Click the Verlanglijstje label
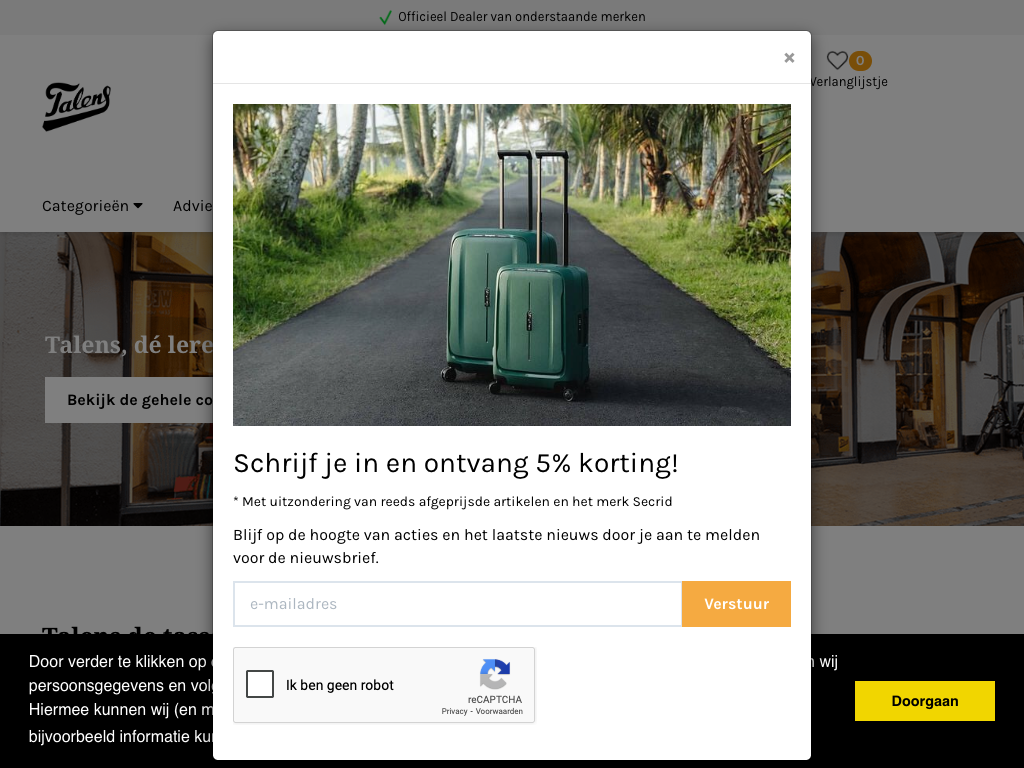This screenshot has height=768, width=1024. point(849,82)
